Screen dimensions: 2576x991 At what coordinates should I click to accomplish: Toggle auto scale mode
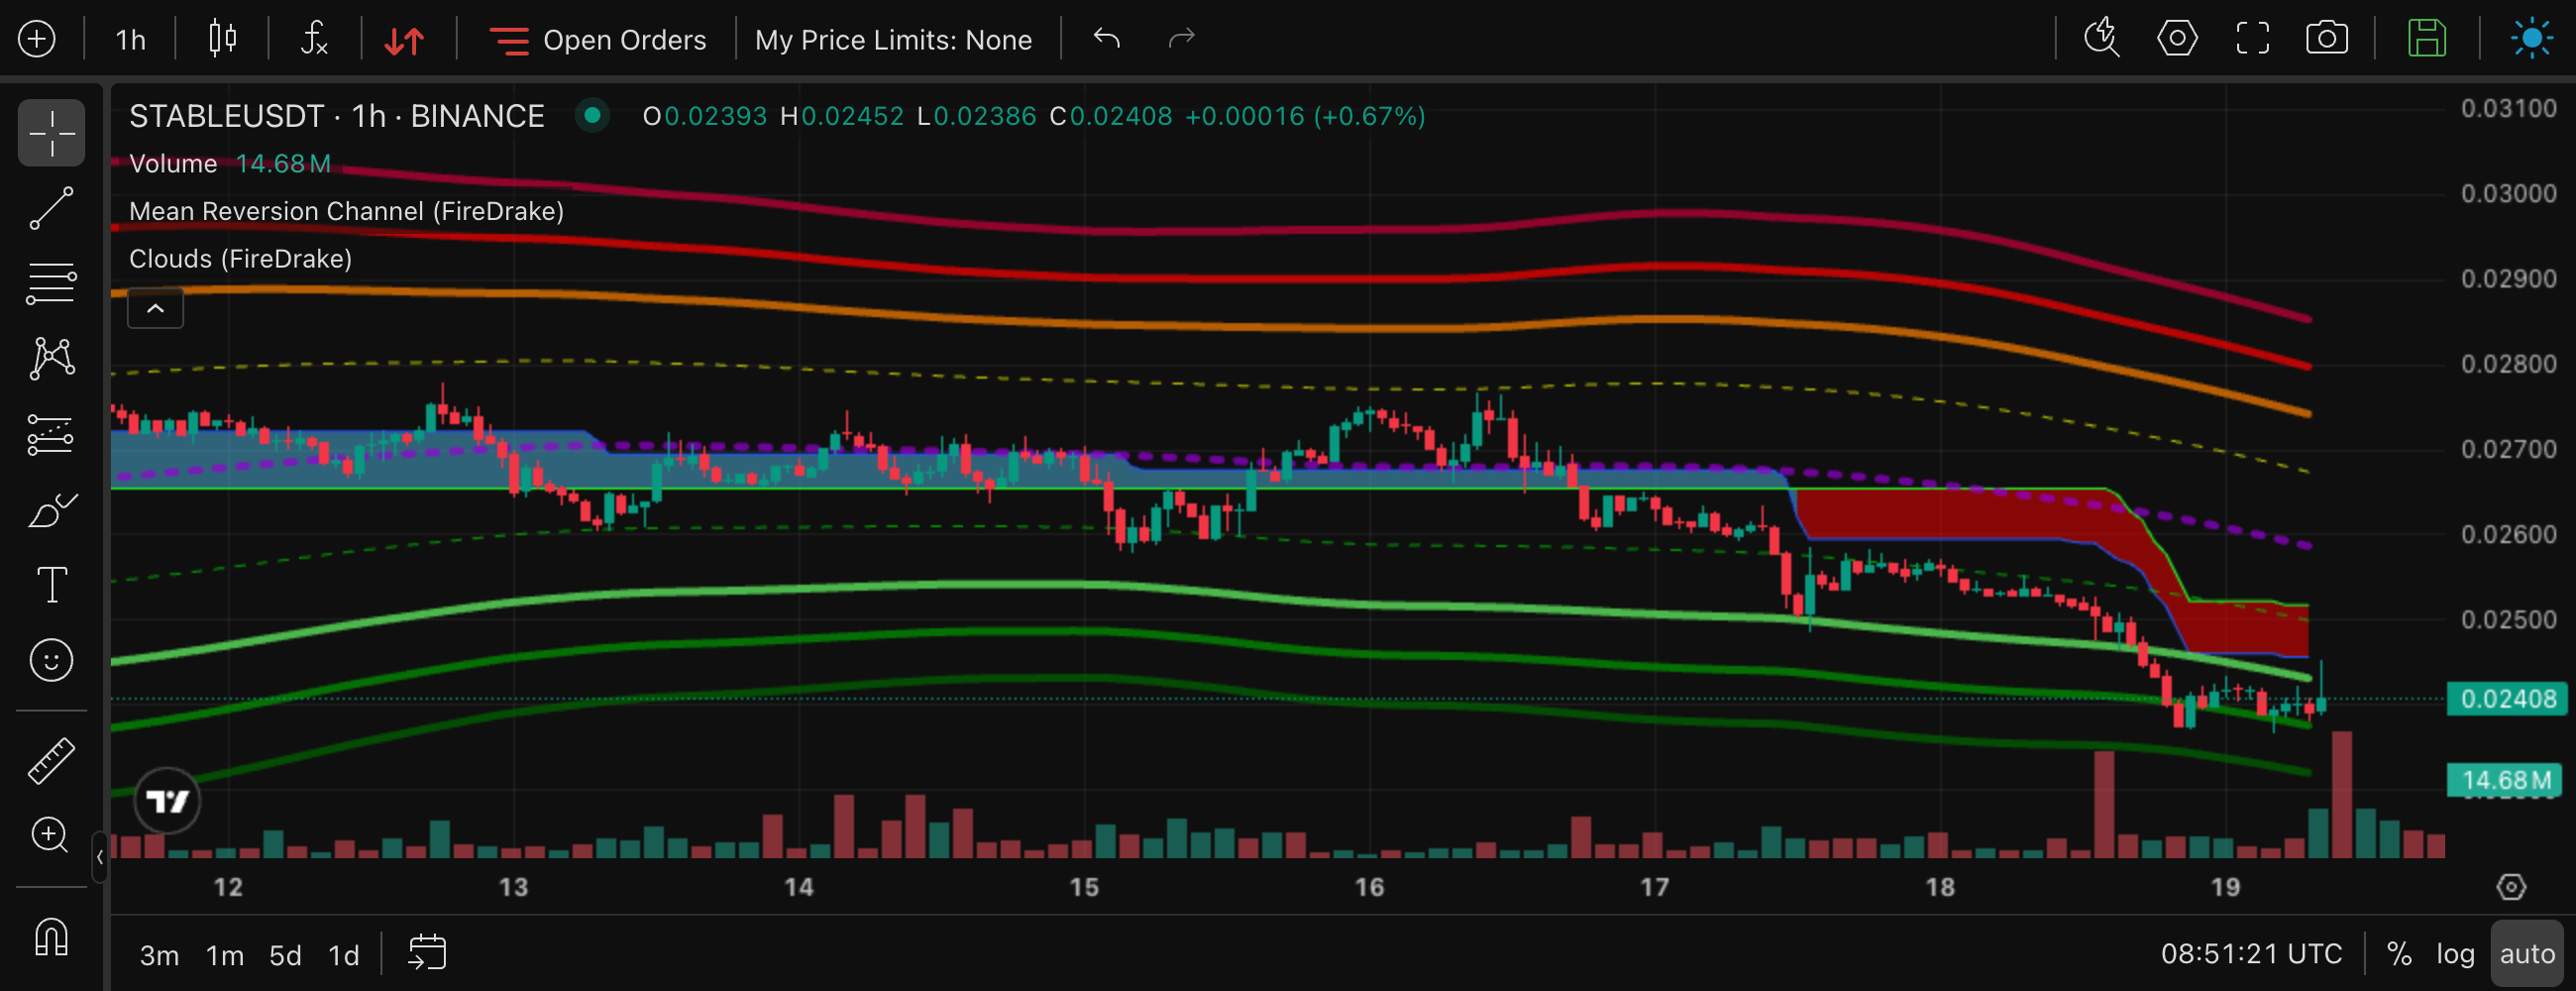point(2527,954)
